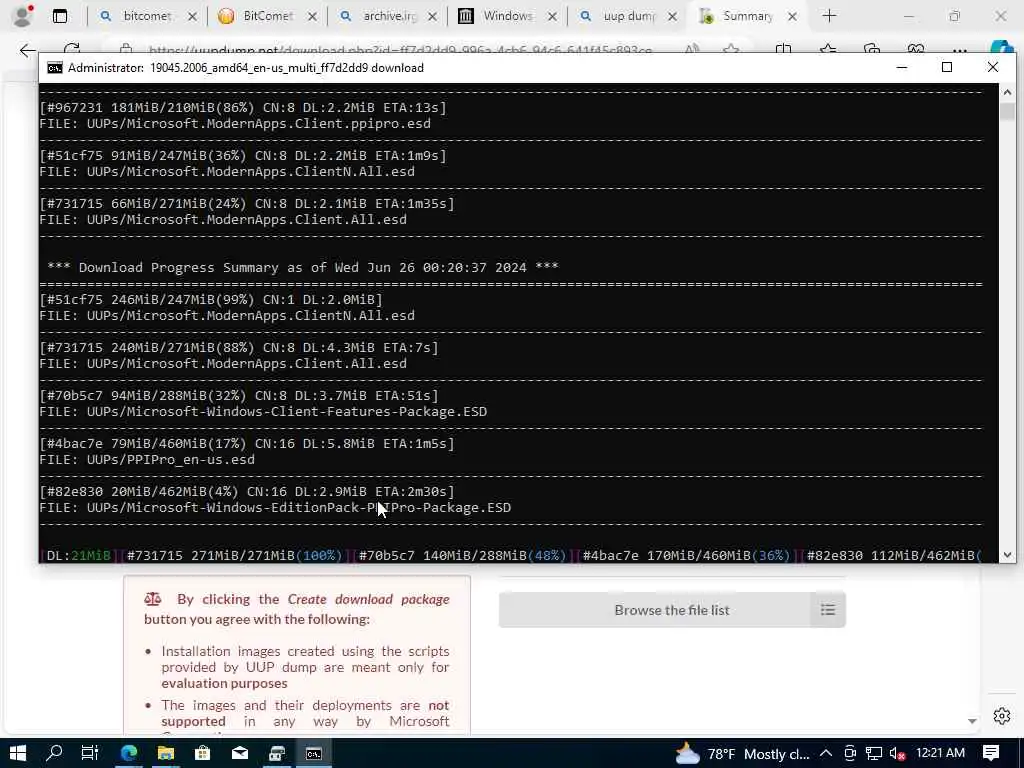Viewport: 1024px width, 768px height.
Task: Click the EditionPack-PPIPro-Package.ESD file line
Action: (275, 507)
